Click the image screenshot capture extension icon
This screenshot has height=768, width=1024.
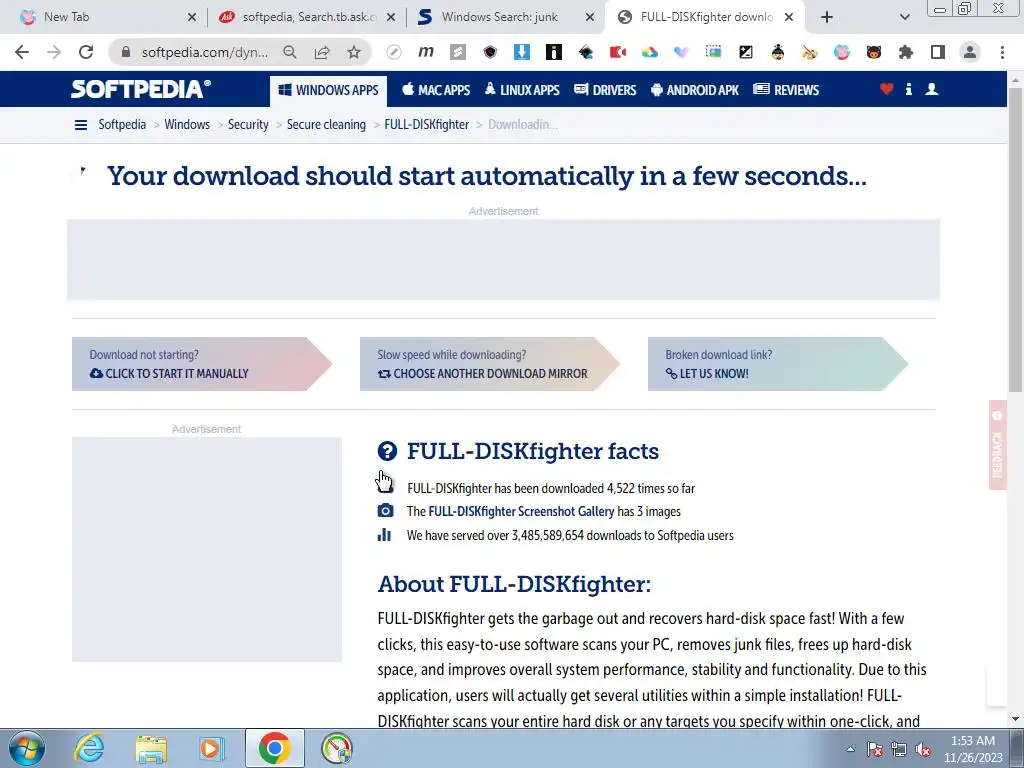click(714, 52)
